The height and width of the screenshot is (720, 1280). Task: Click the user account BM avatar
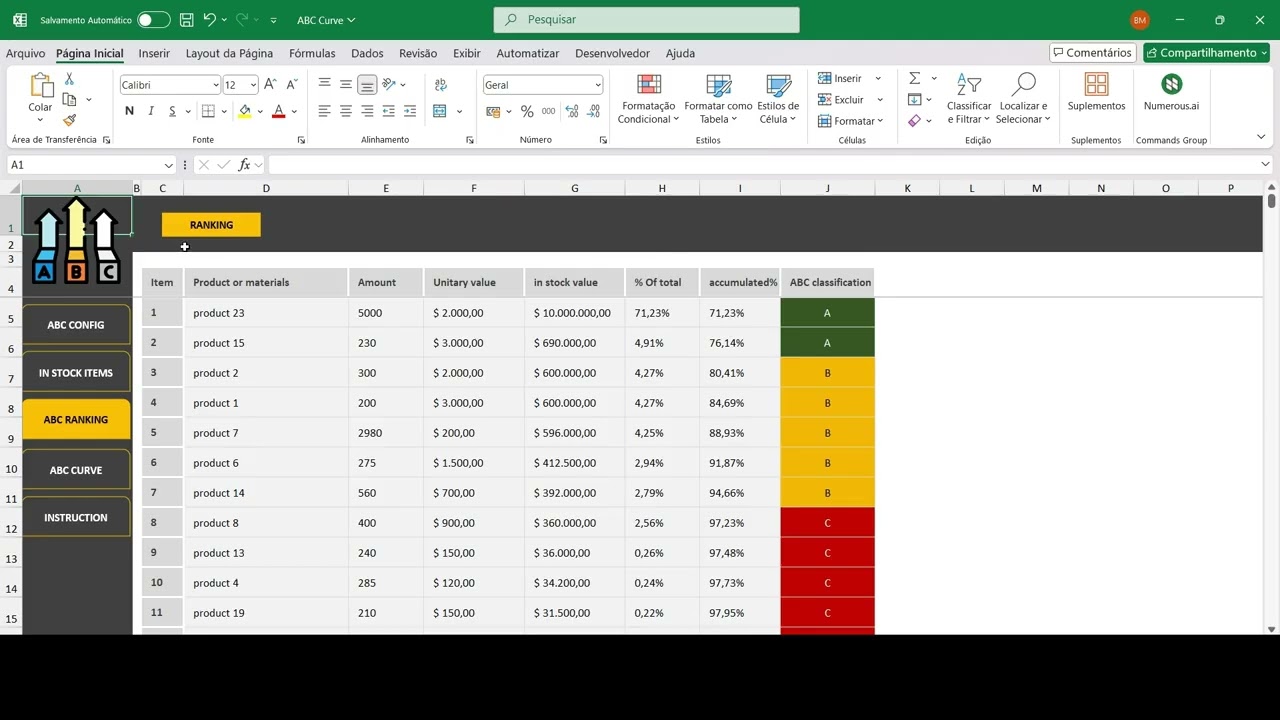[x=1140, y=20]
